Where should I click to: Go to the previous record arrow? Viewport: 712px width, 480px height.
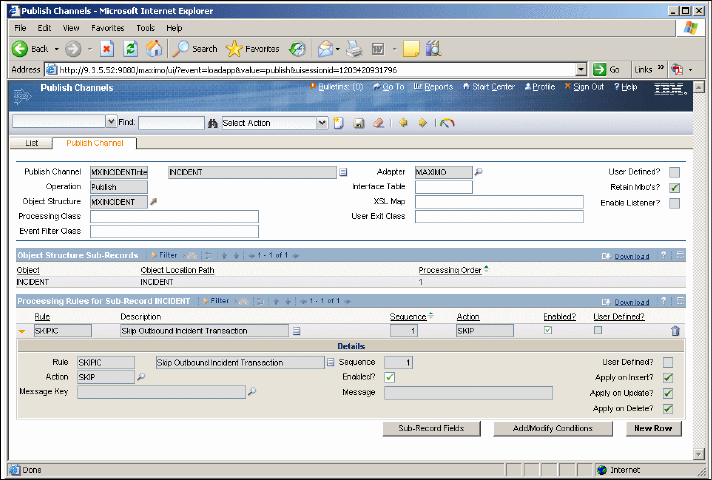pyautogui.click(x=404, y=123)
